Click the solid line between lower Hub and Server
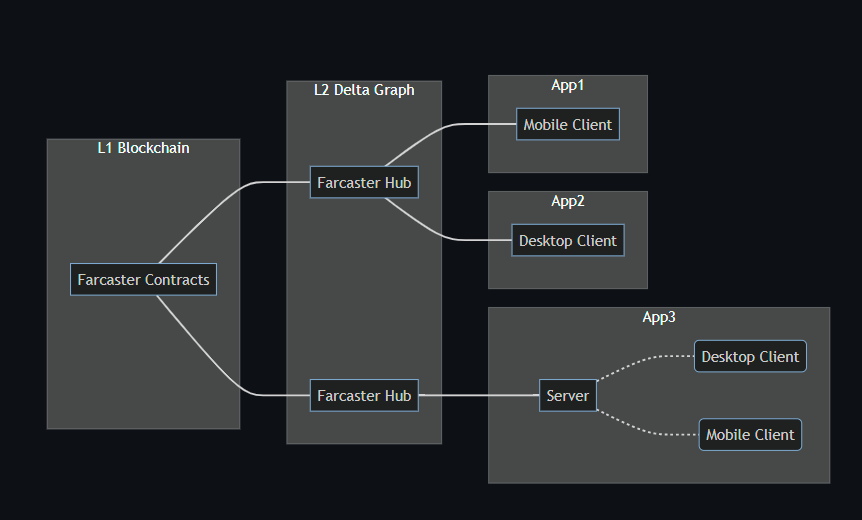862x520 pixels. click(480, 396)
